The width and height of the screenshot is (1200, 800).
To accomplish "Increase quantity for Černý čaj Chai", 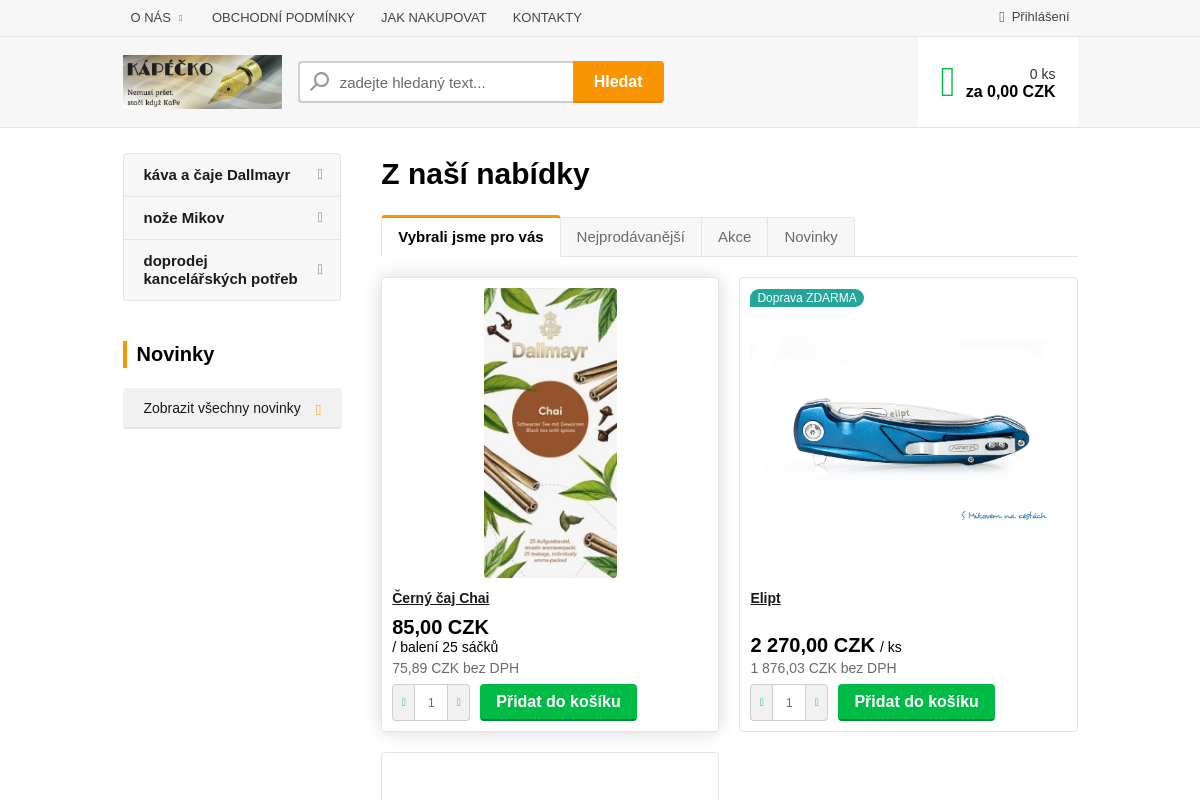I will [x=458, y=702].
